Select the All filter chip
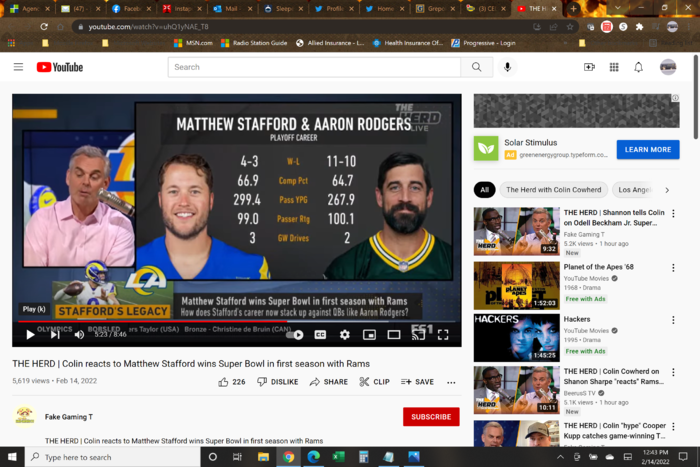 pos(484,190)
